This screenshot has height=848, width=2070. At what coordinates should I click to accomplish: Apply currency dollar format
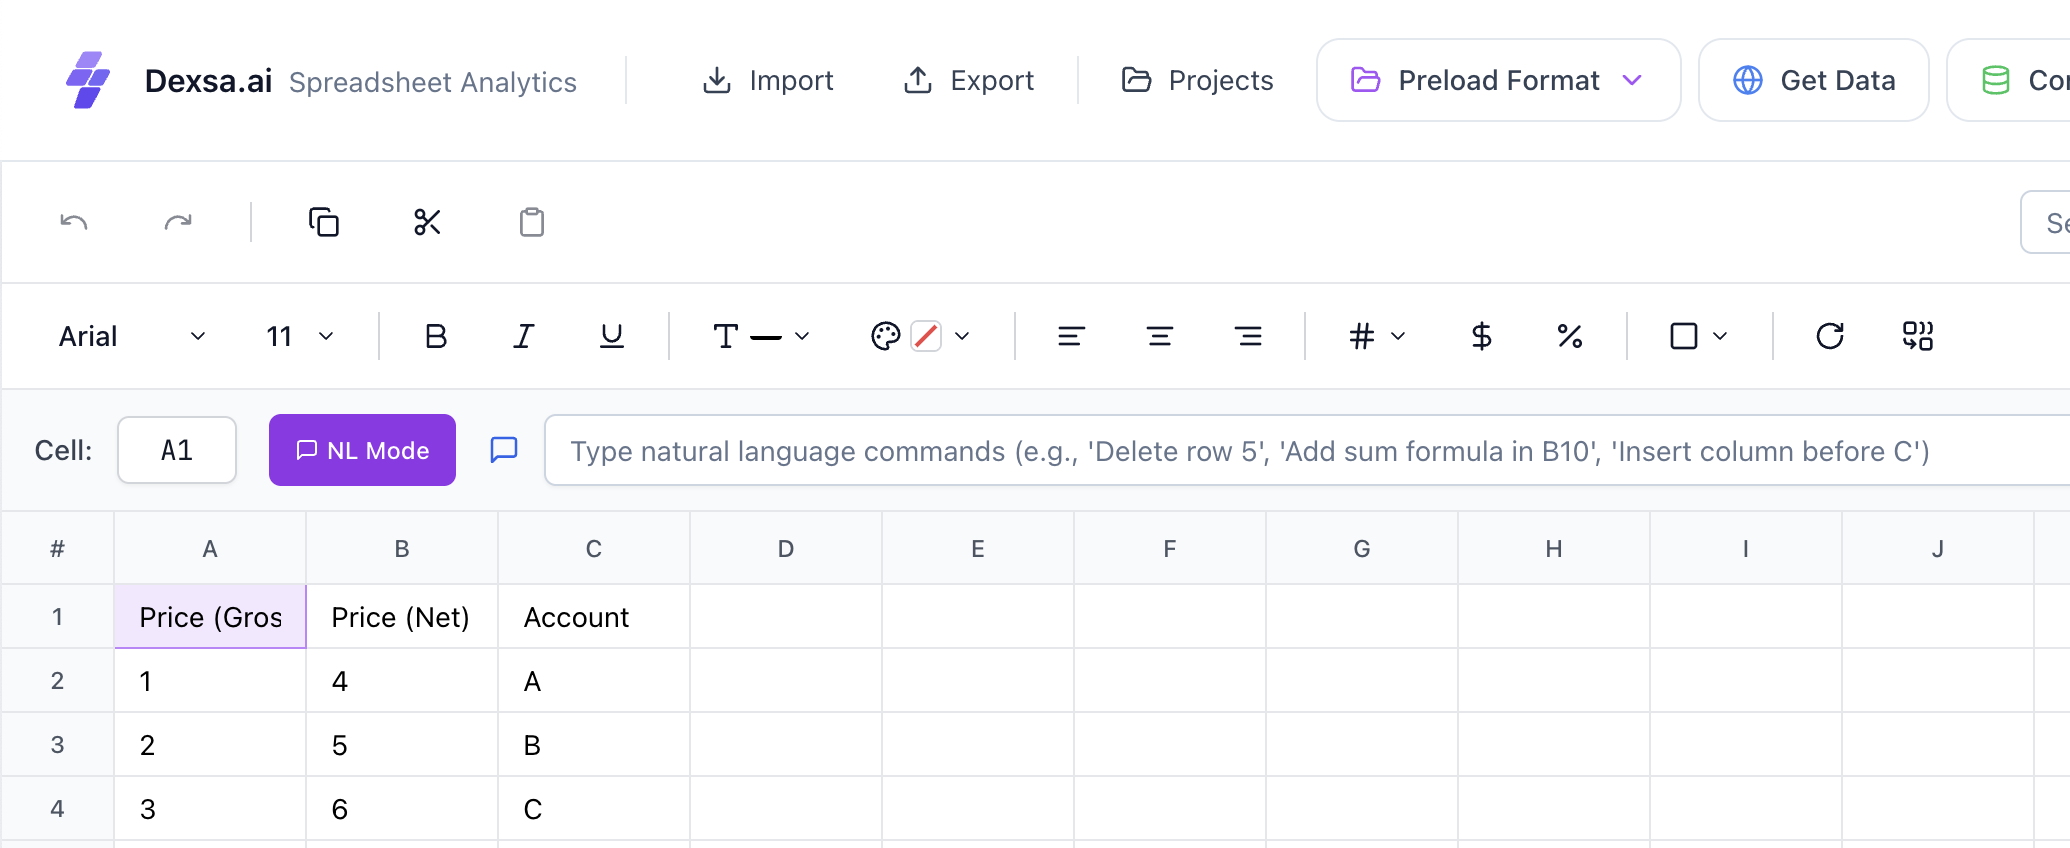pos(1482,336)
